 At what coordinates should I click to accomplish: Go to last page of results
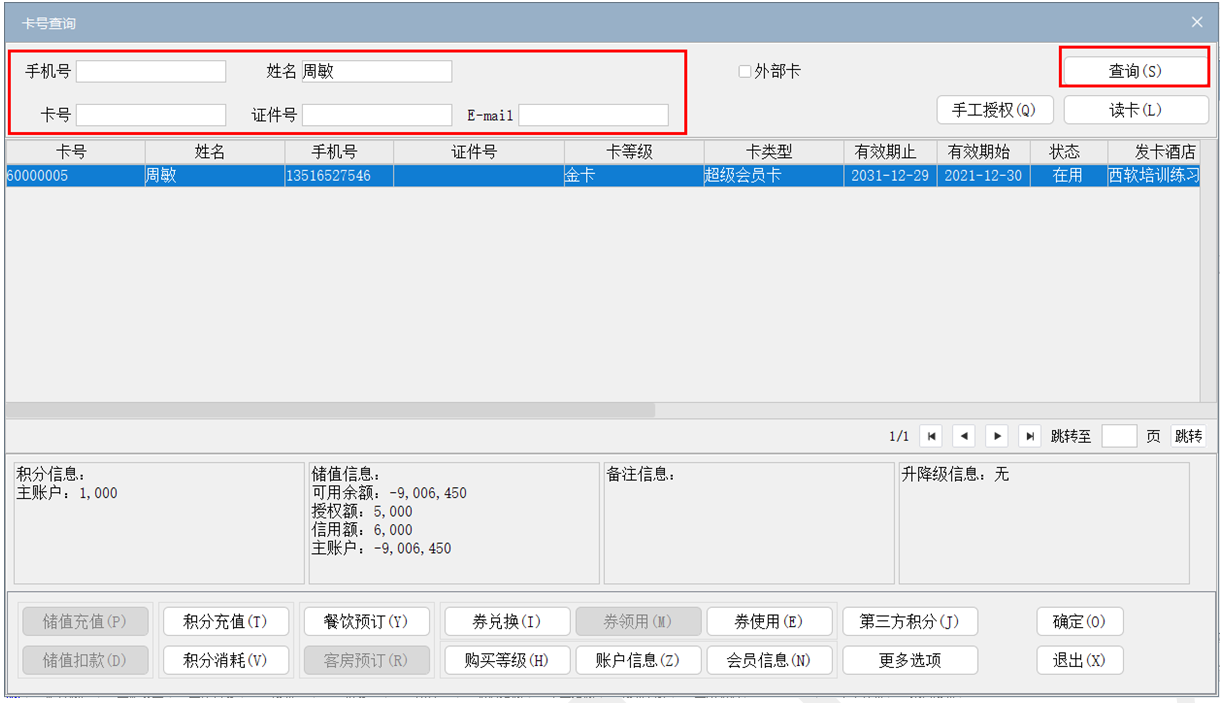coord(1029,436)
